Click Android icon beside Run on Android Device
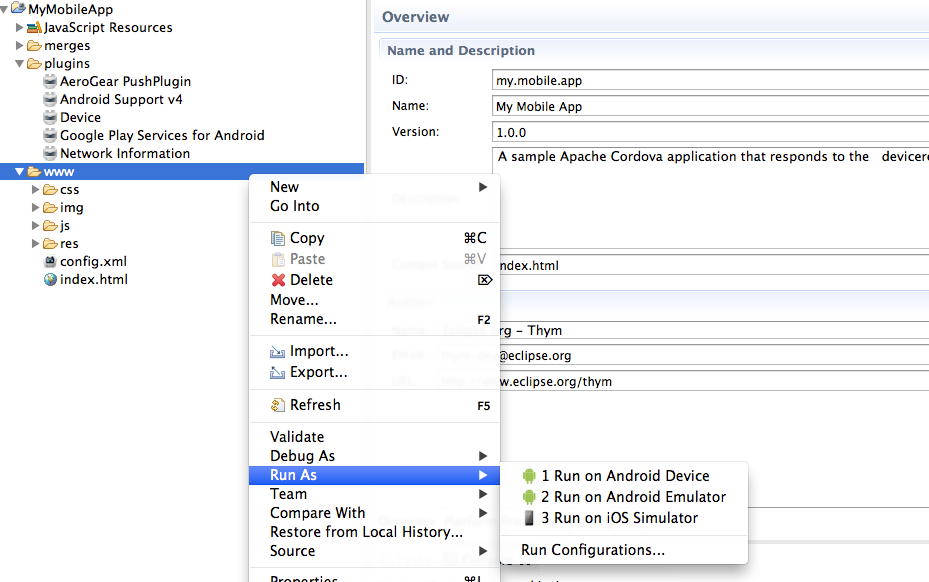929x582 pixels. (529, 476)
